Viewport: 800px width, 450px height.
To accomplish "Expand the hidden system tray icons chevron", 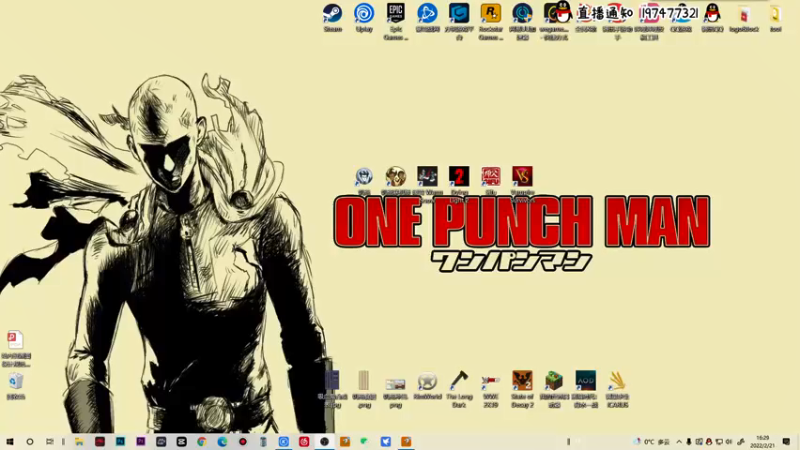I will point(679,442).
